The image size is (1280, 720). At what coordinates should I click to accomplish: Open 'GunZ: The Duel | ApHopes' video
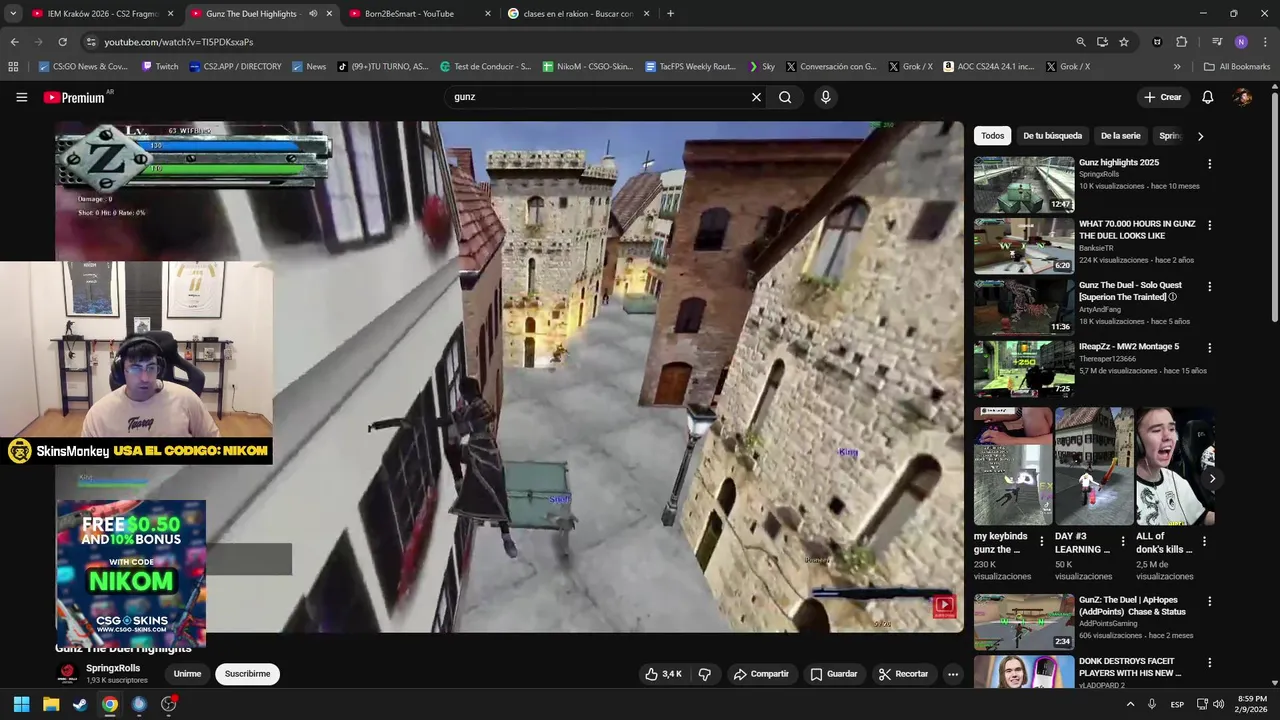click(1024, 622)
